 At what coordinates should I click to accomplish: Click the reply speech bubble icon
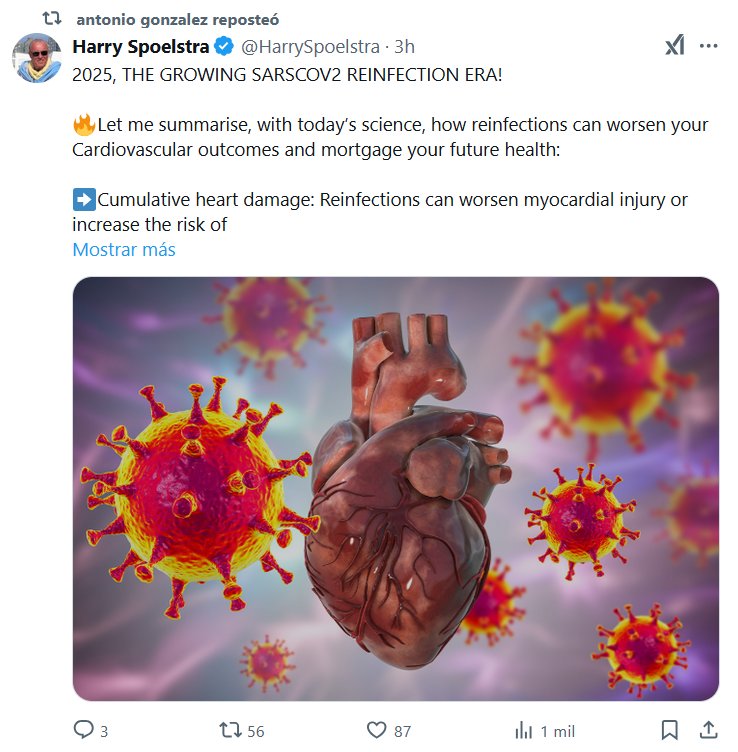point(84,730)
